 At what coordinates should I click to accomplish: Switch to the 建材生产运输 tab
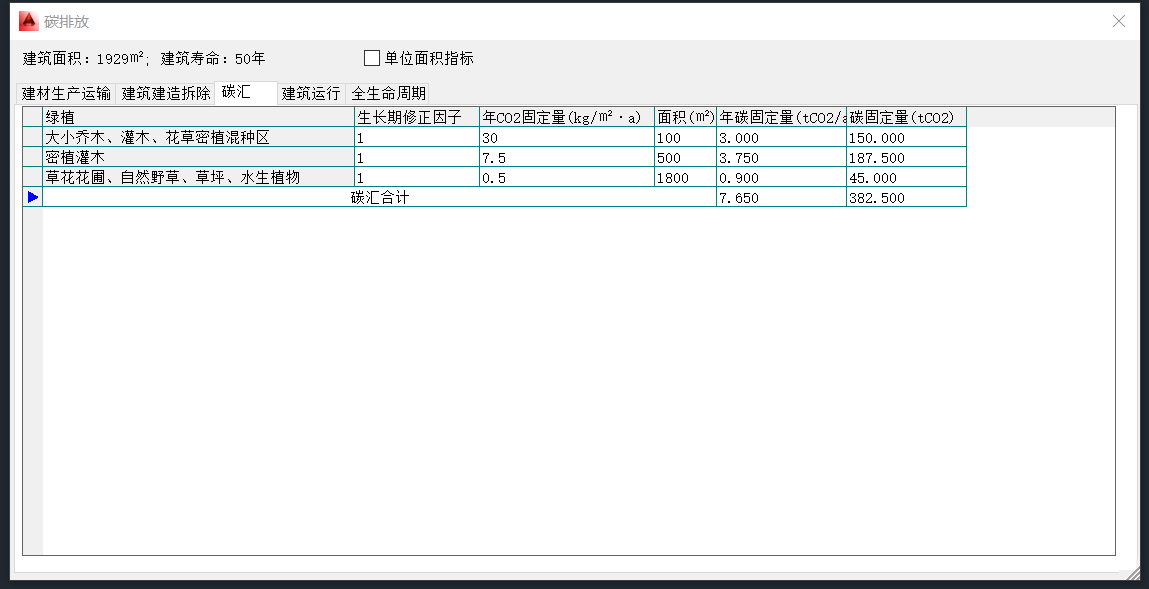pos(67,94)
